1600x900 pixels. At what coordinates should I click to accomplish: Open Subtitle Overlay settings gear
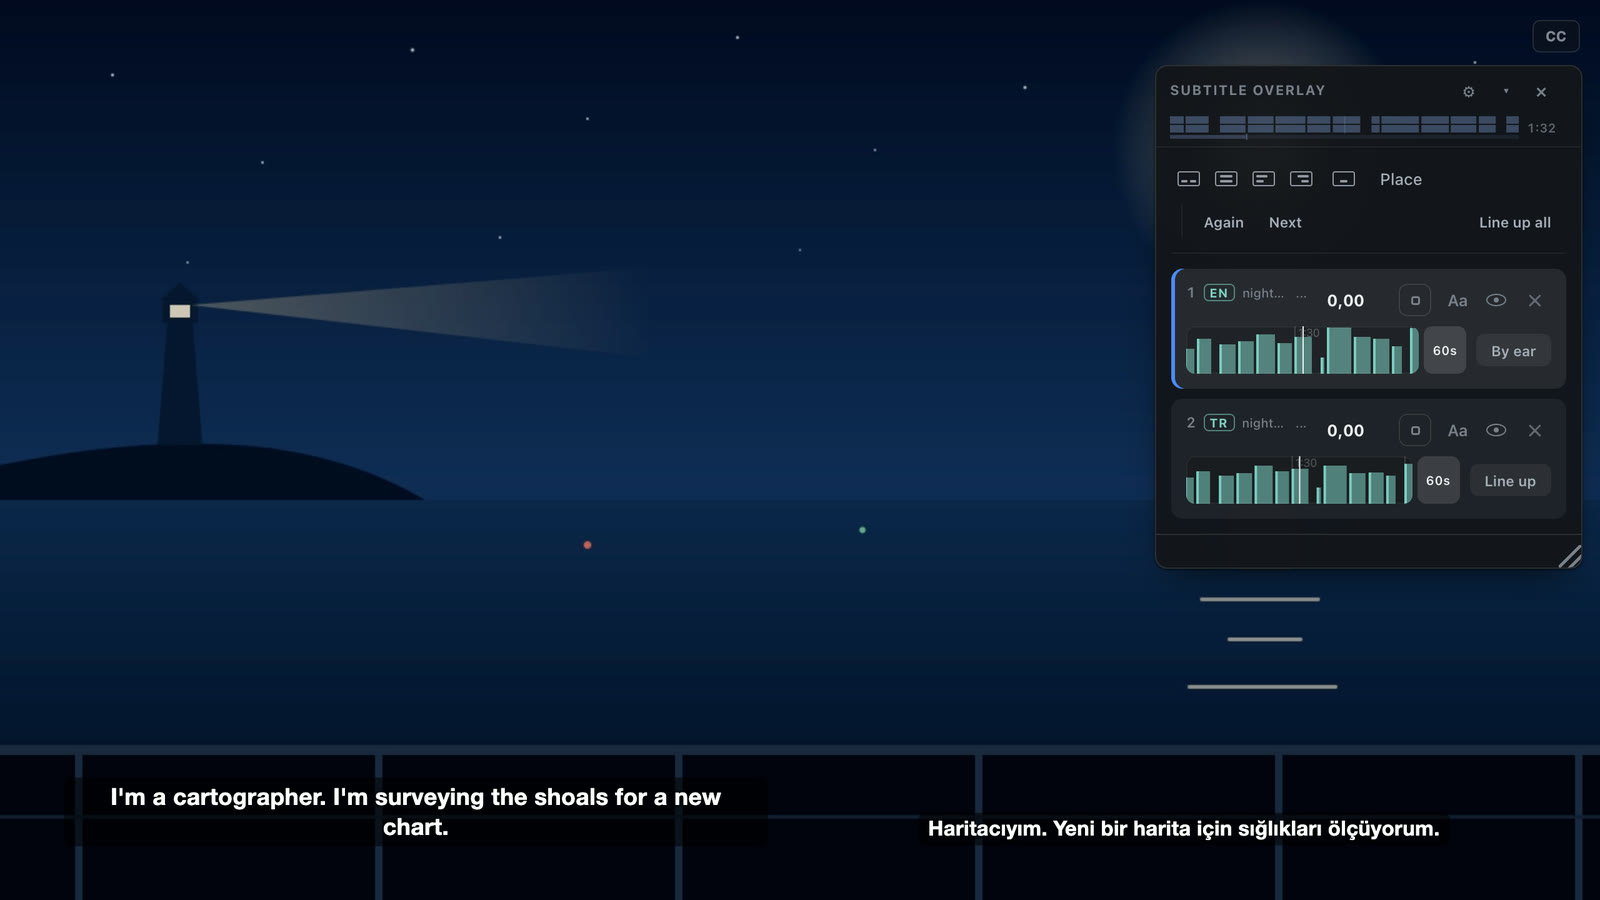click(1468, 92)
